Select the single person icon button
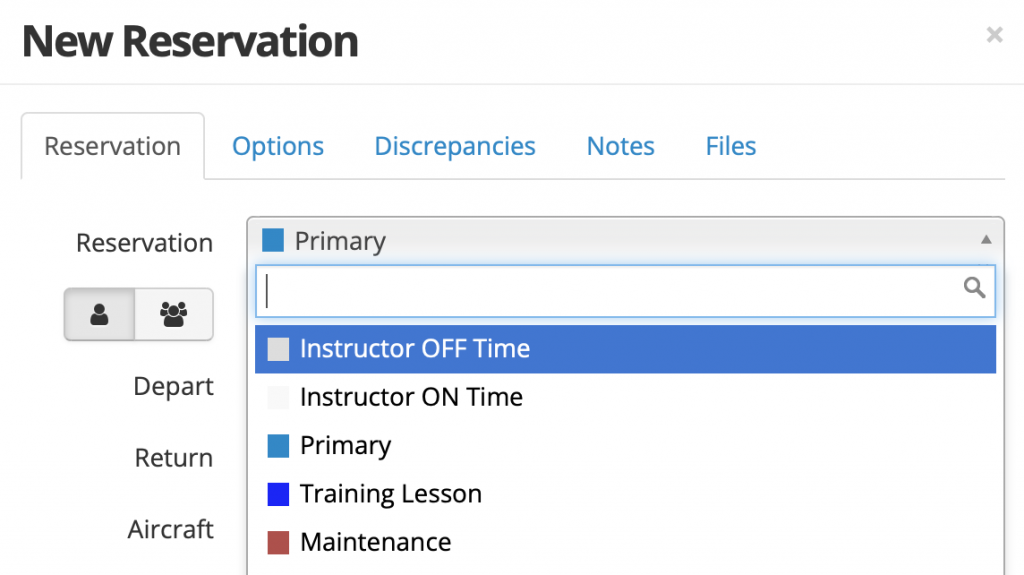Screen dimensions: 1024x575 (x=99, y=314)
